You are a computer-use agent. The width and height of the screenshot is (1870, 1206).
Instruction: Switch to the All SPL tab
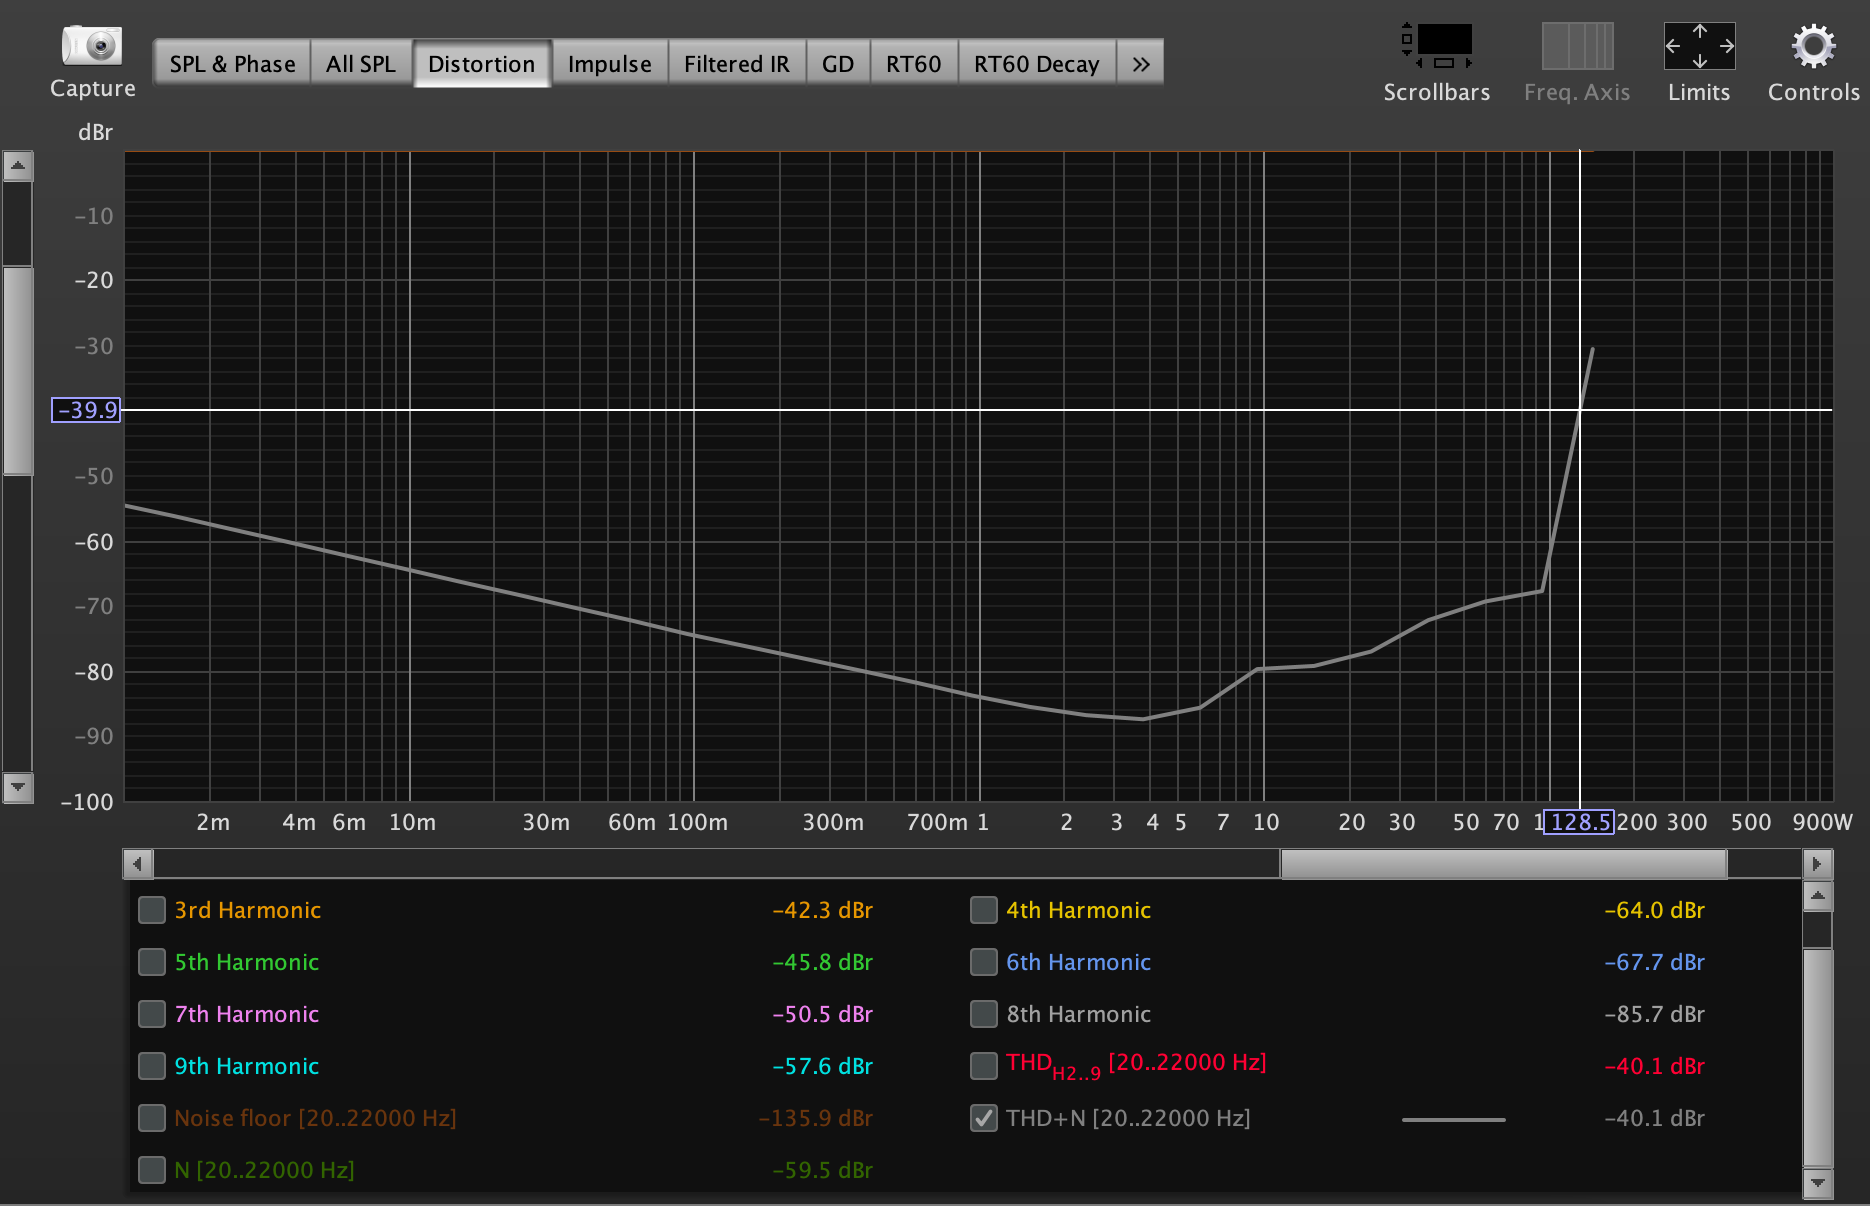361,64
